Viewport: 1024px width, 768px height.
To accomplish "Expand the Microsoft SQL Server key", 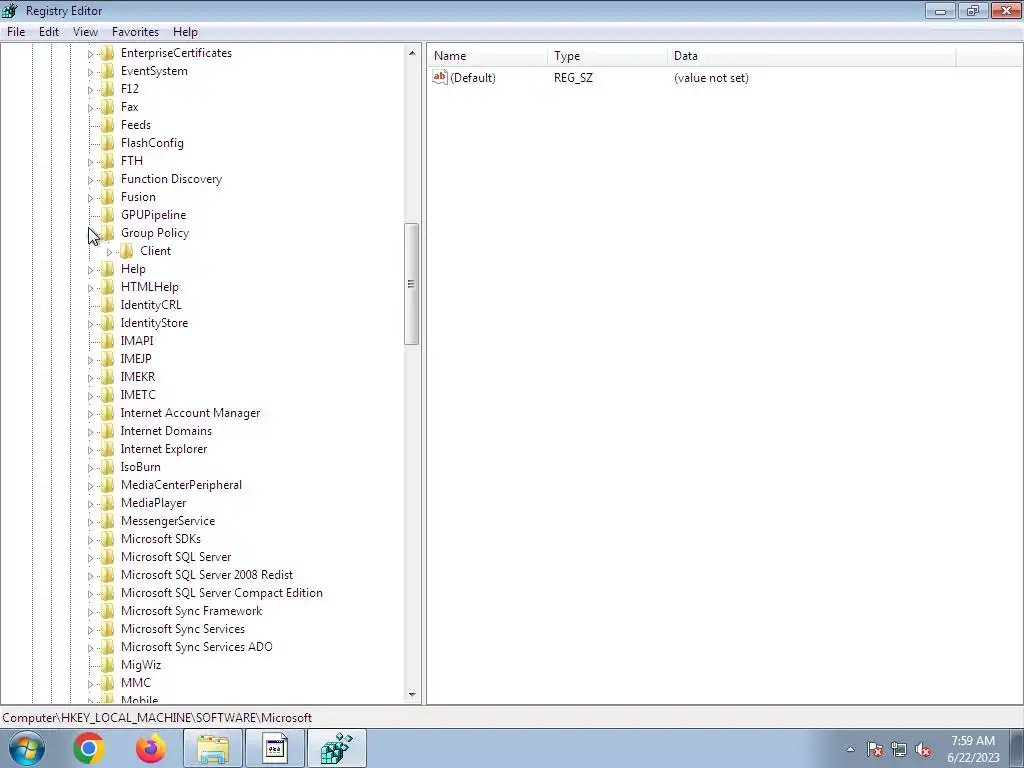I will click(90, 558).
